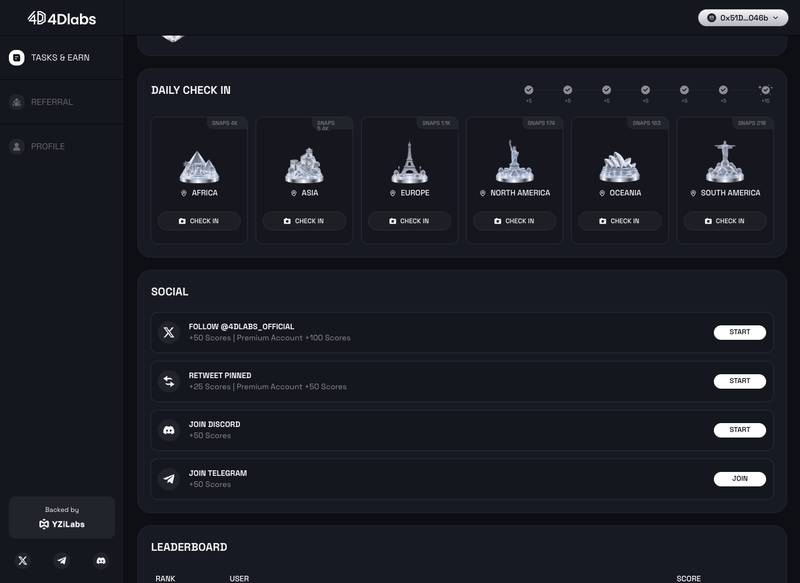Image resolution: width=800 pixels, height=583 pixels.
Task: Click the North America location pin icon
Action: [483, 193]
